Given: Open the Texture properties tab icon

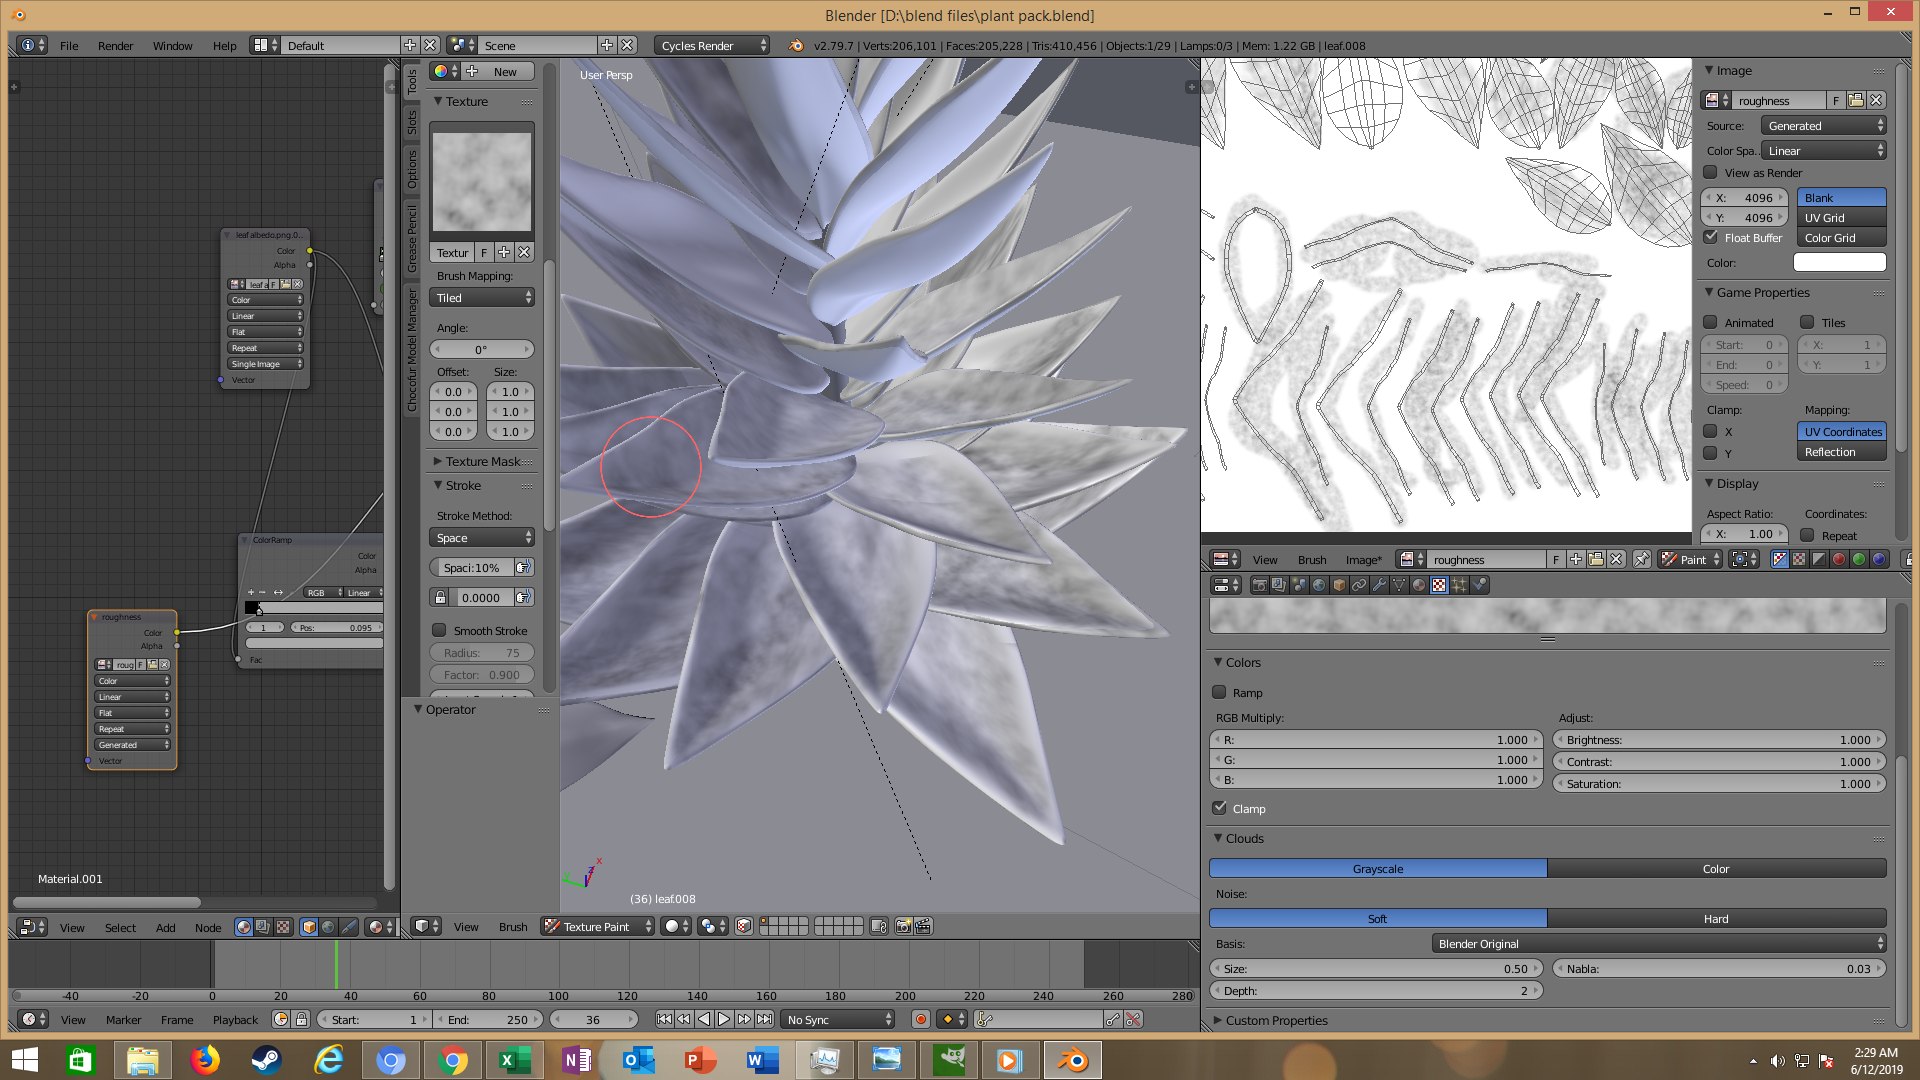Looking at the screenshot, I should (1438, 585).
